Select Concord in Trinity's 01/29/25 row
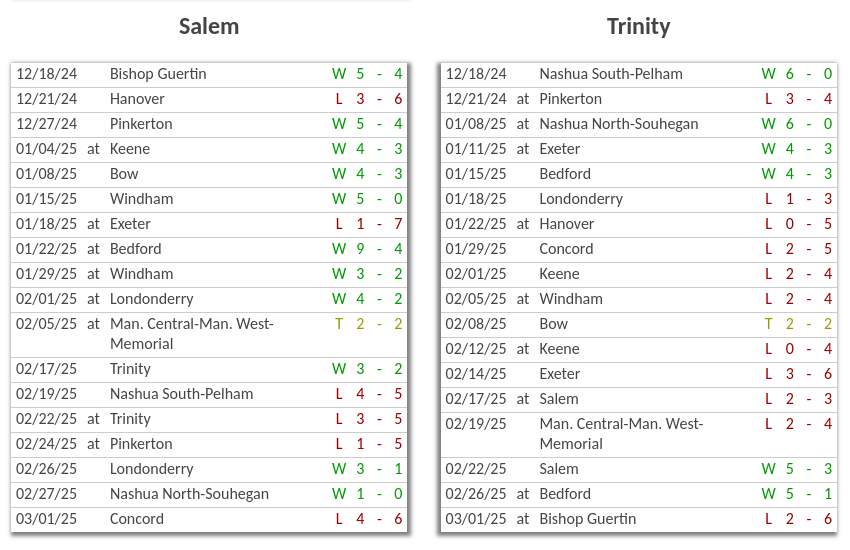850x550 pixels. tap(566, 249)
